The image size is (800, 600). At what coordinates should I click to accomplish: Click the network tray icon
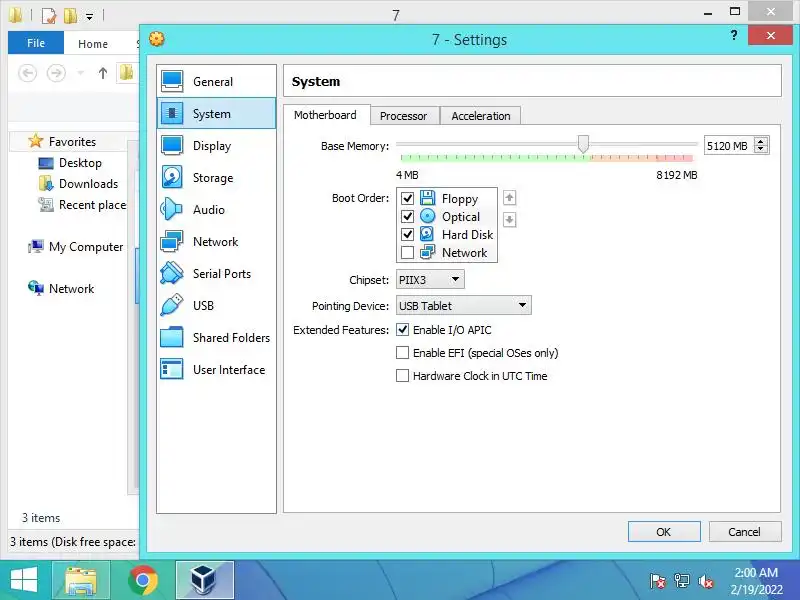(x=682, y=581)
